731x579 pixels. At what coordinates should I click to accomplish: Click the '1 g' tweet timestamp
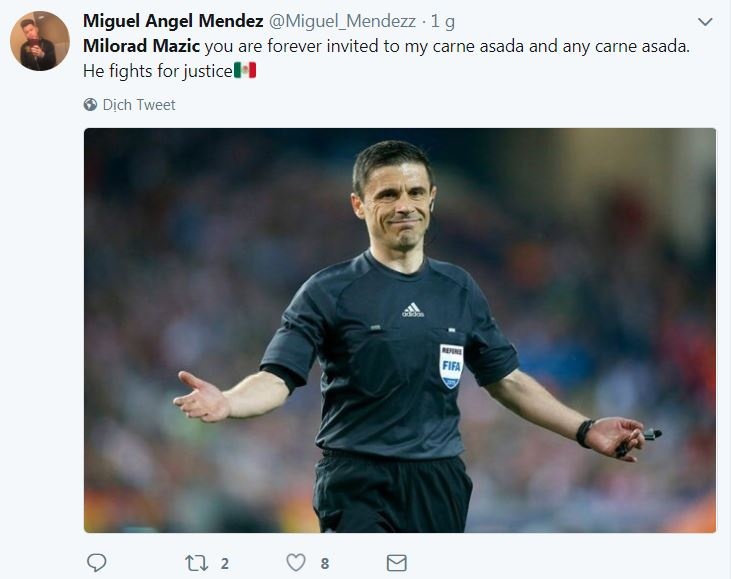(x=443, y=22)
